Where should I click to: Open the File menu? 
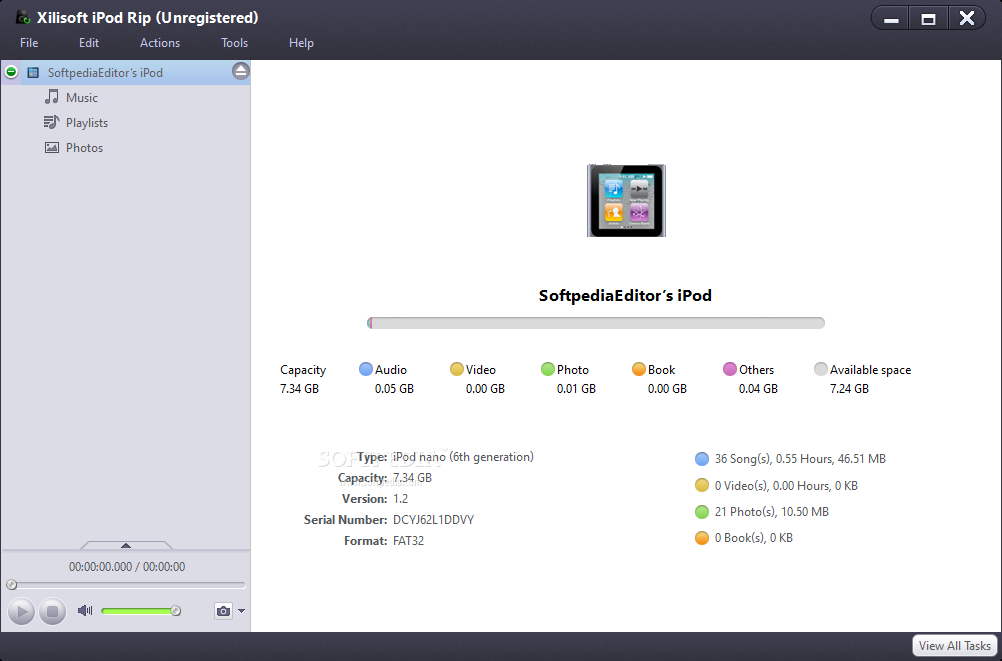pyautogui.click(x=29, y=43)
